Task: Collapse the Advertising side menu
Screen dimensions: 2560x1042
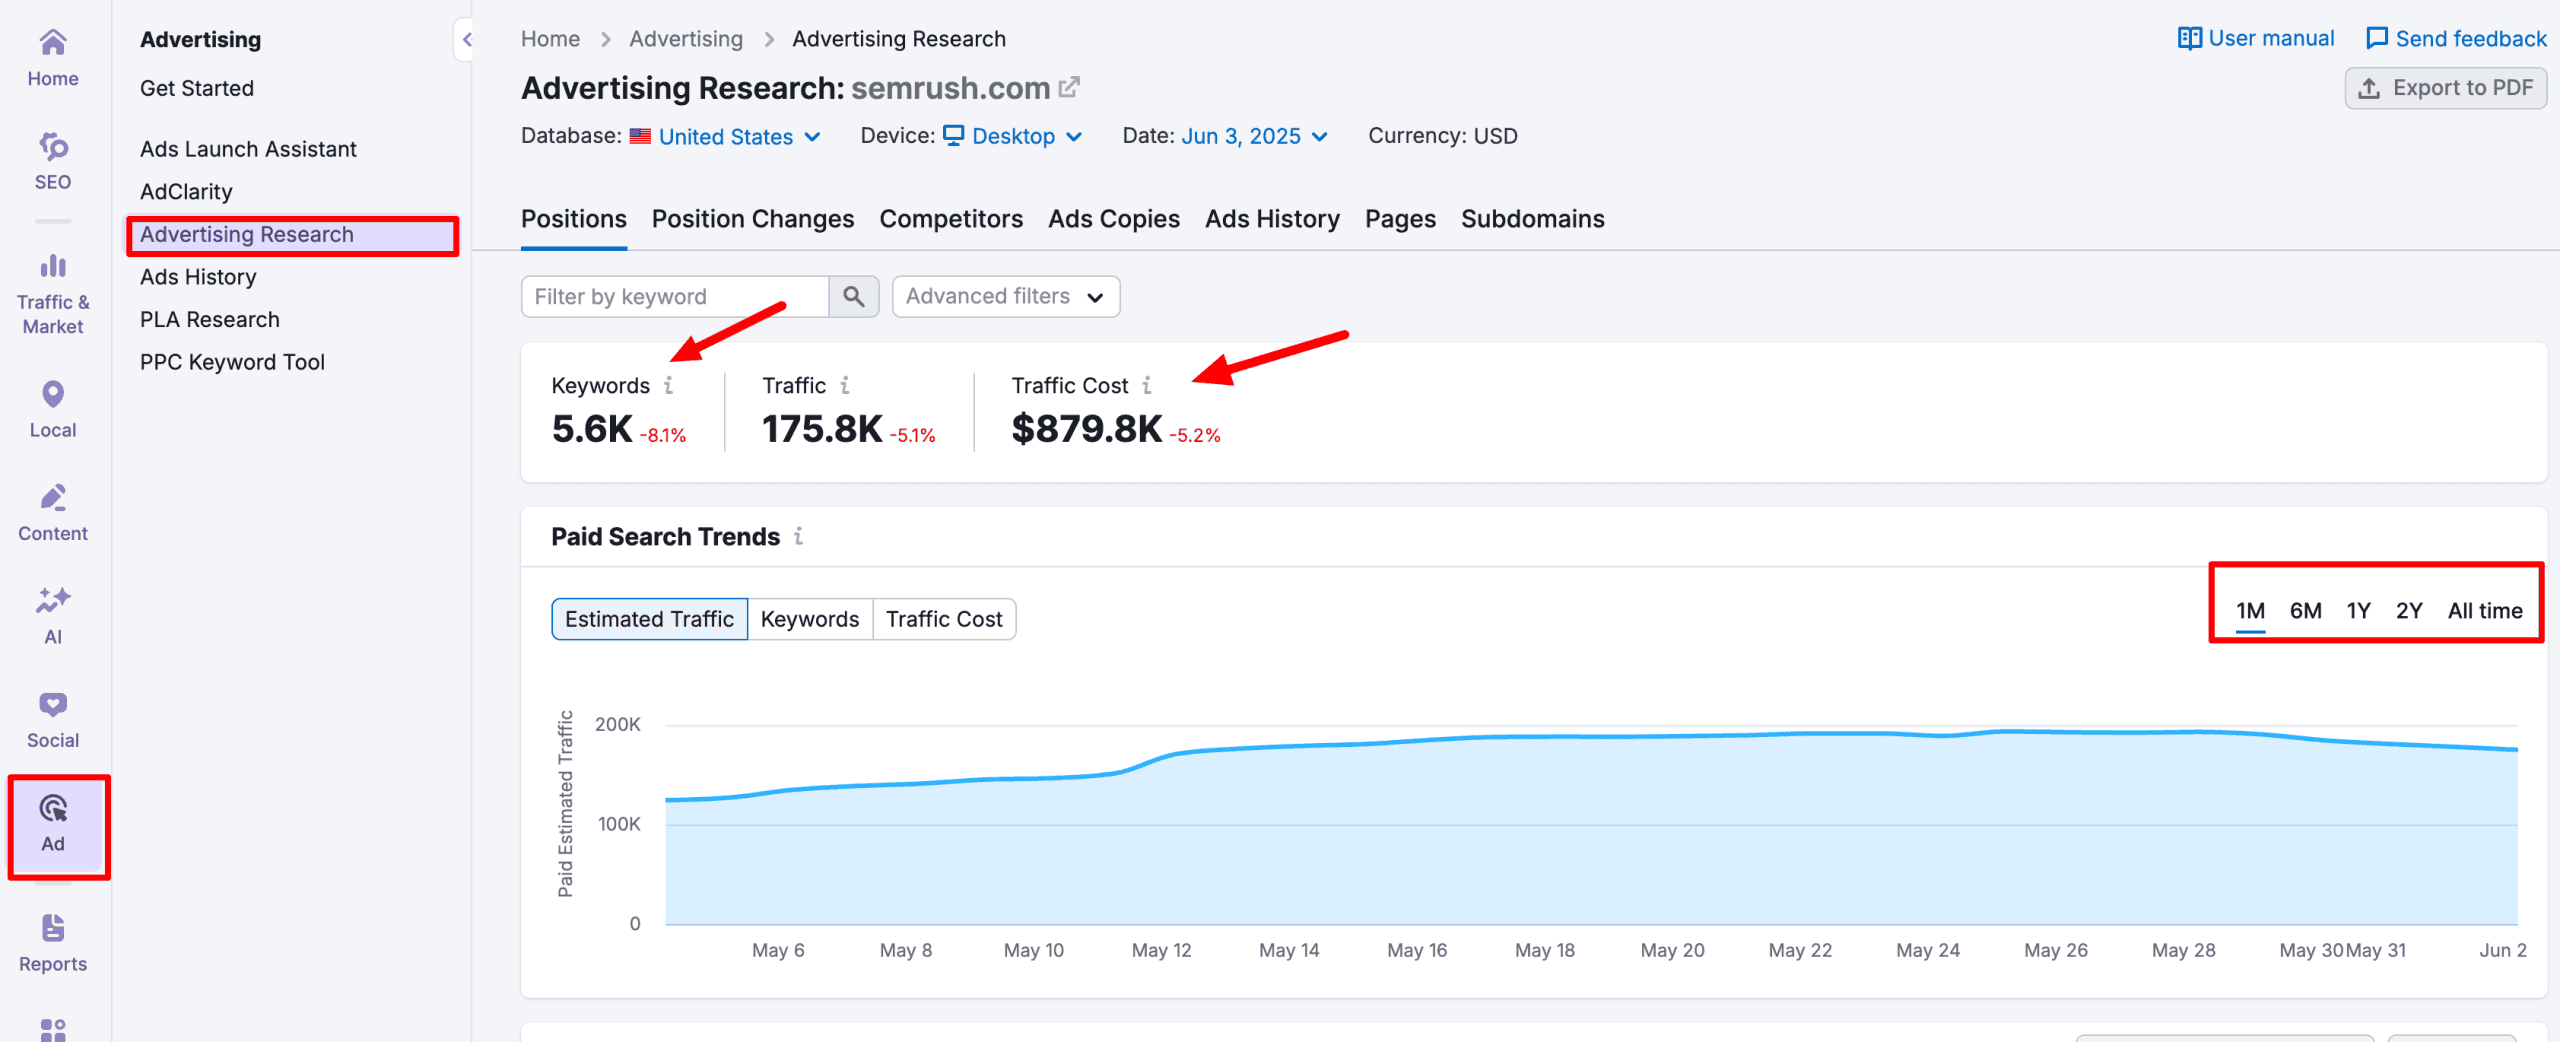Action: click(466, 40)
